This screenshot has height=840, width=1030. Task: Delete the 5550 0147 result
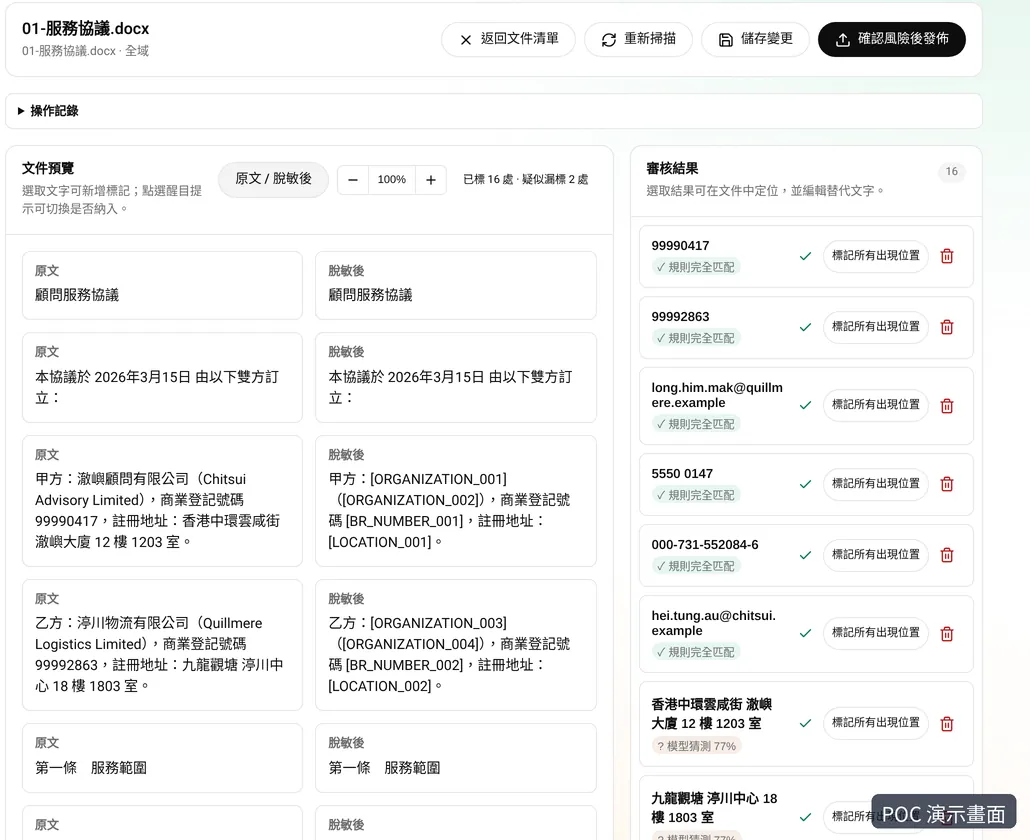point(947,484)
